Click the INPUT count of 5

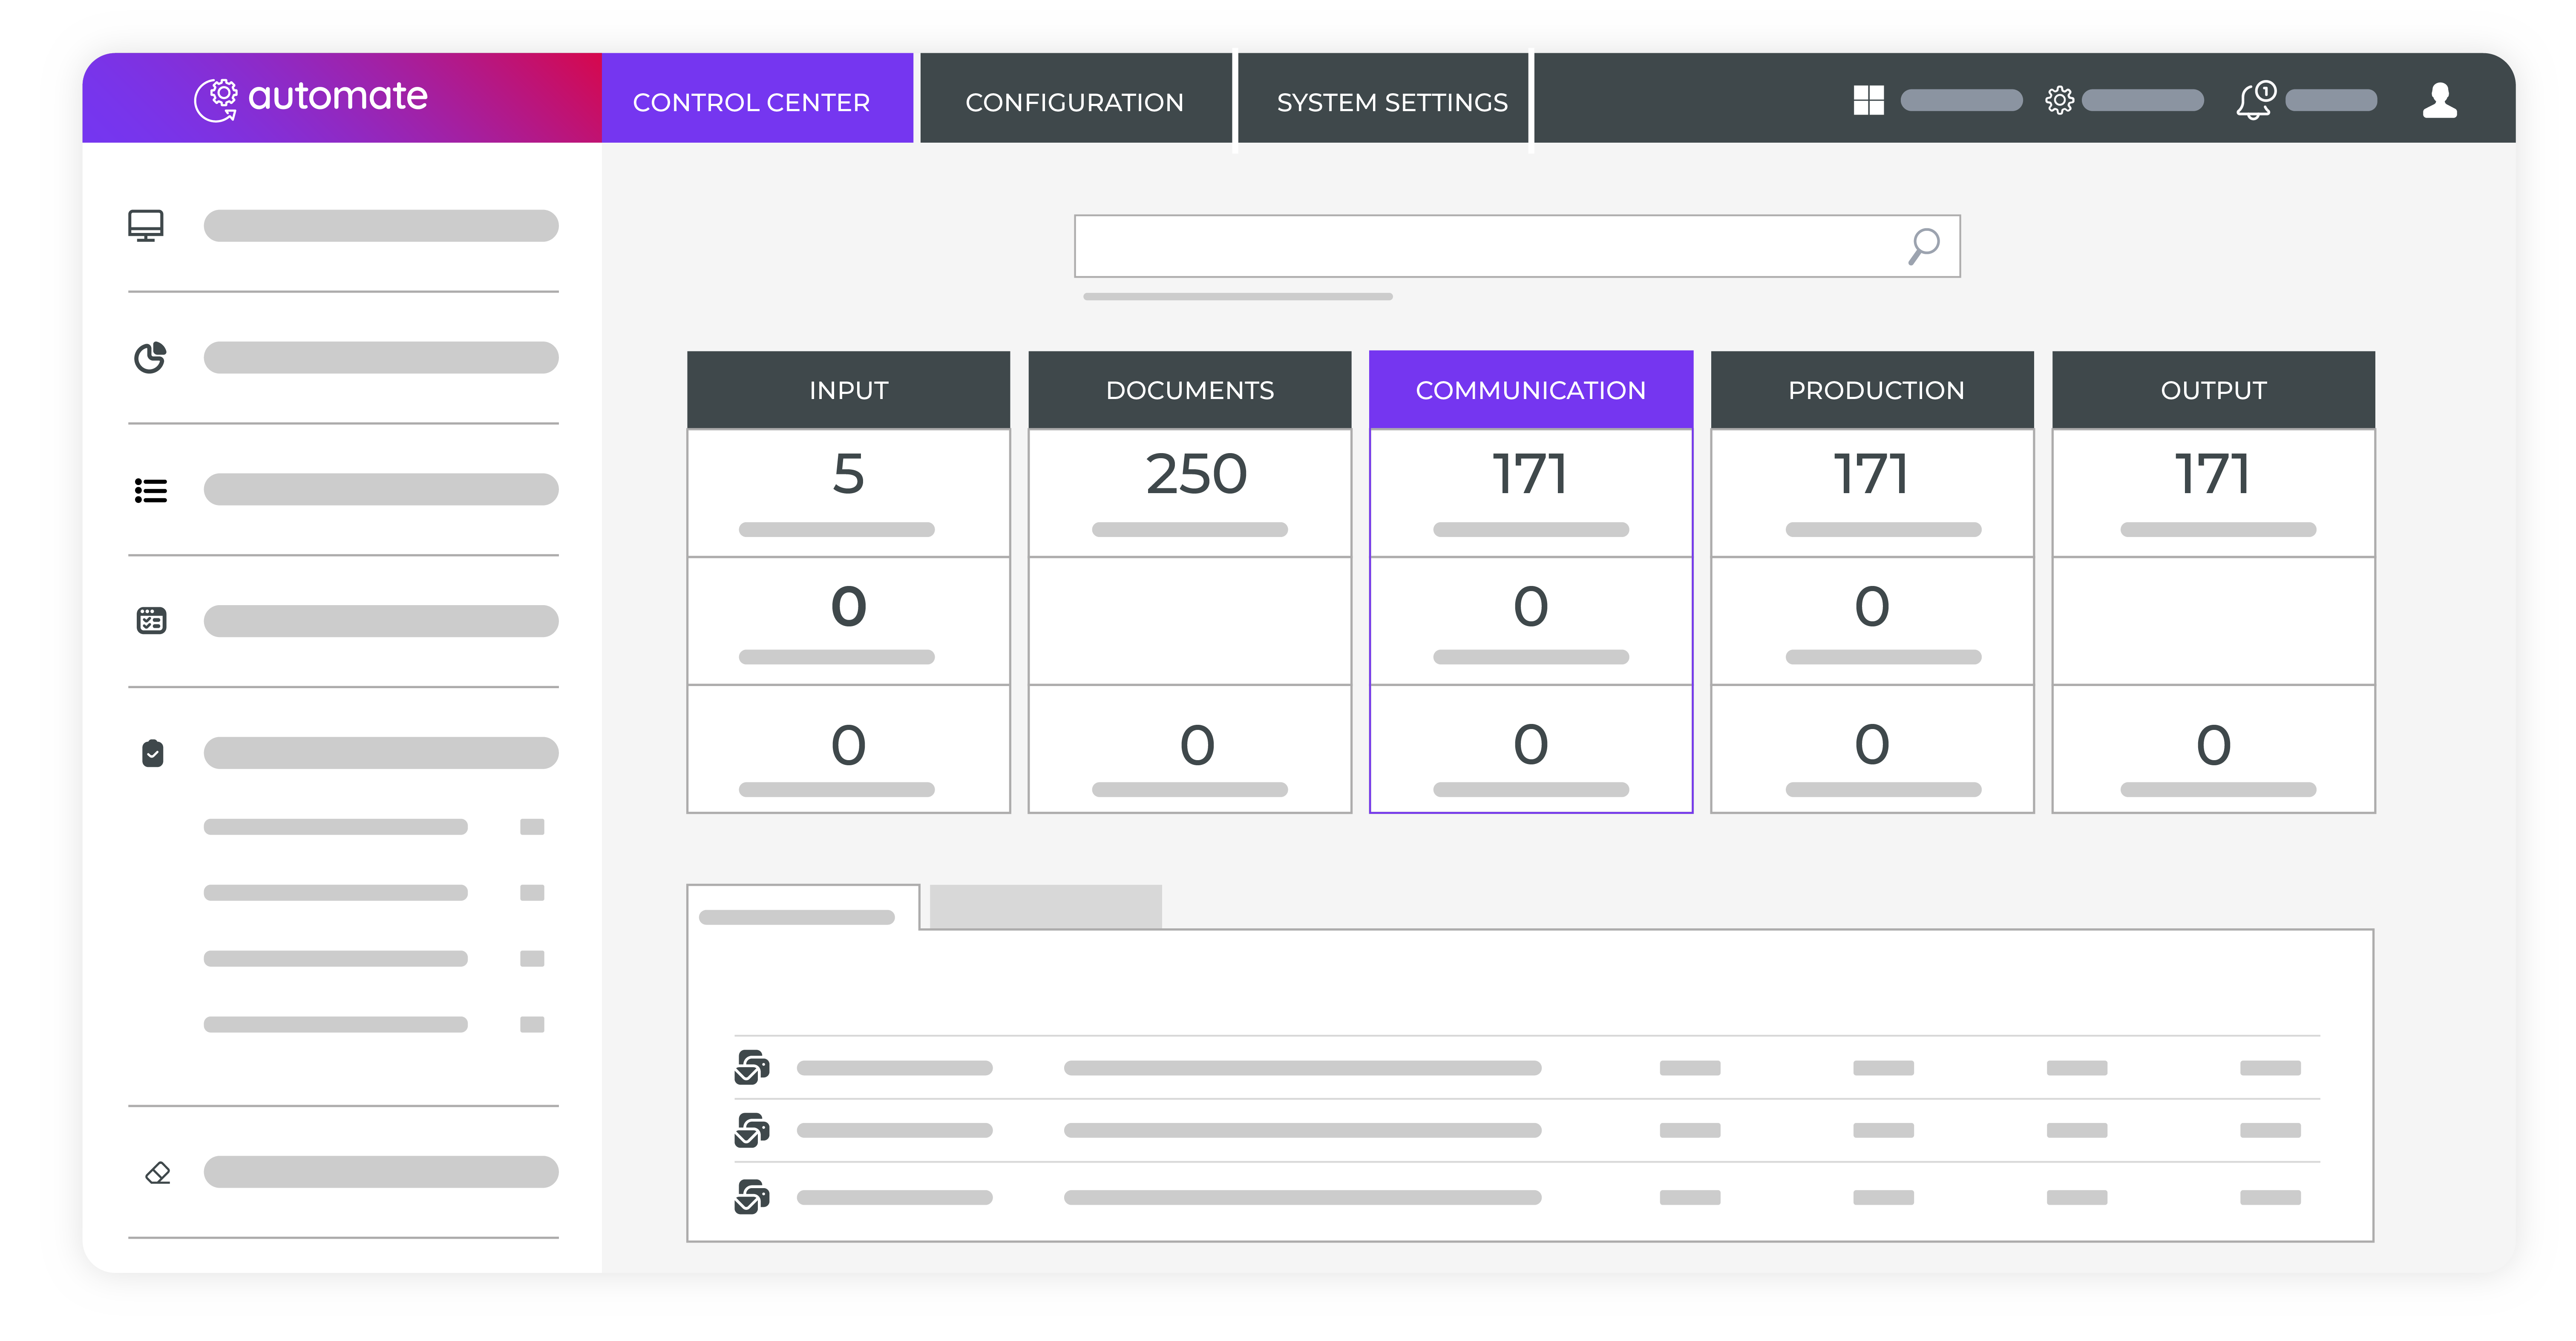point(848,474)
